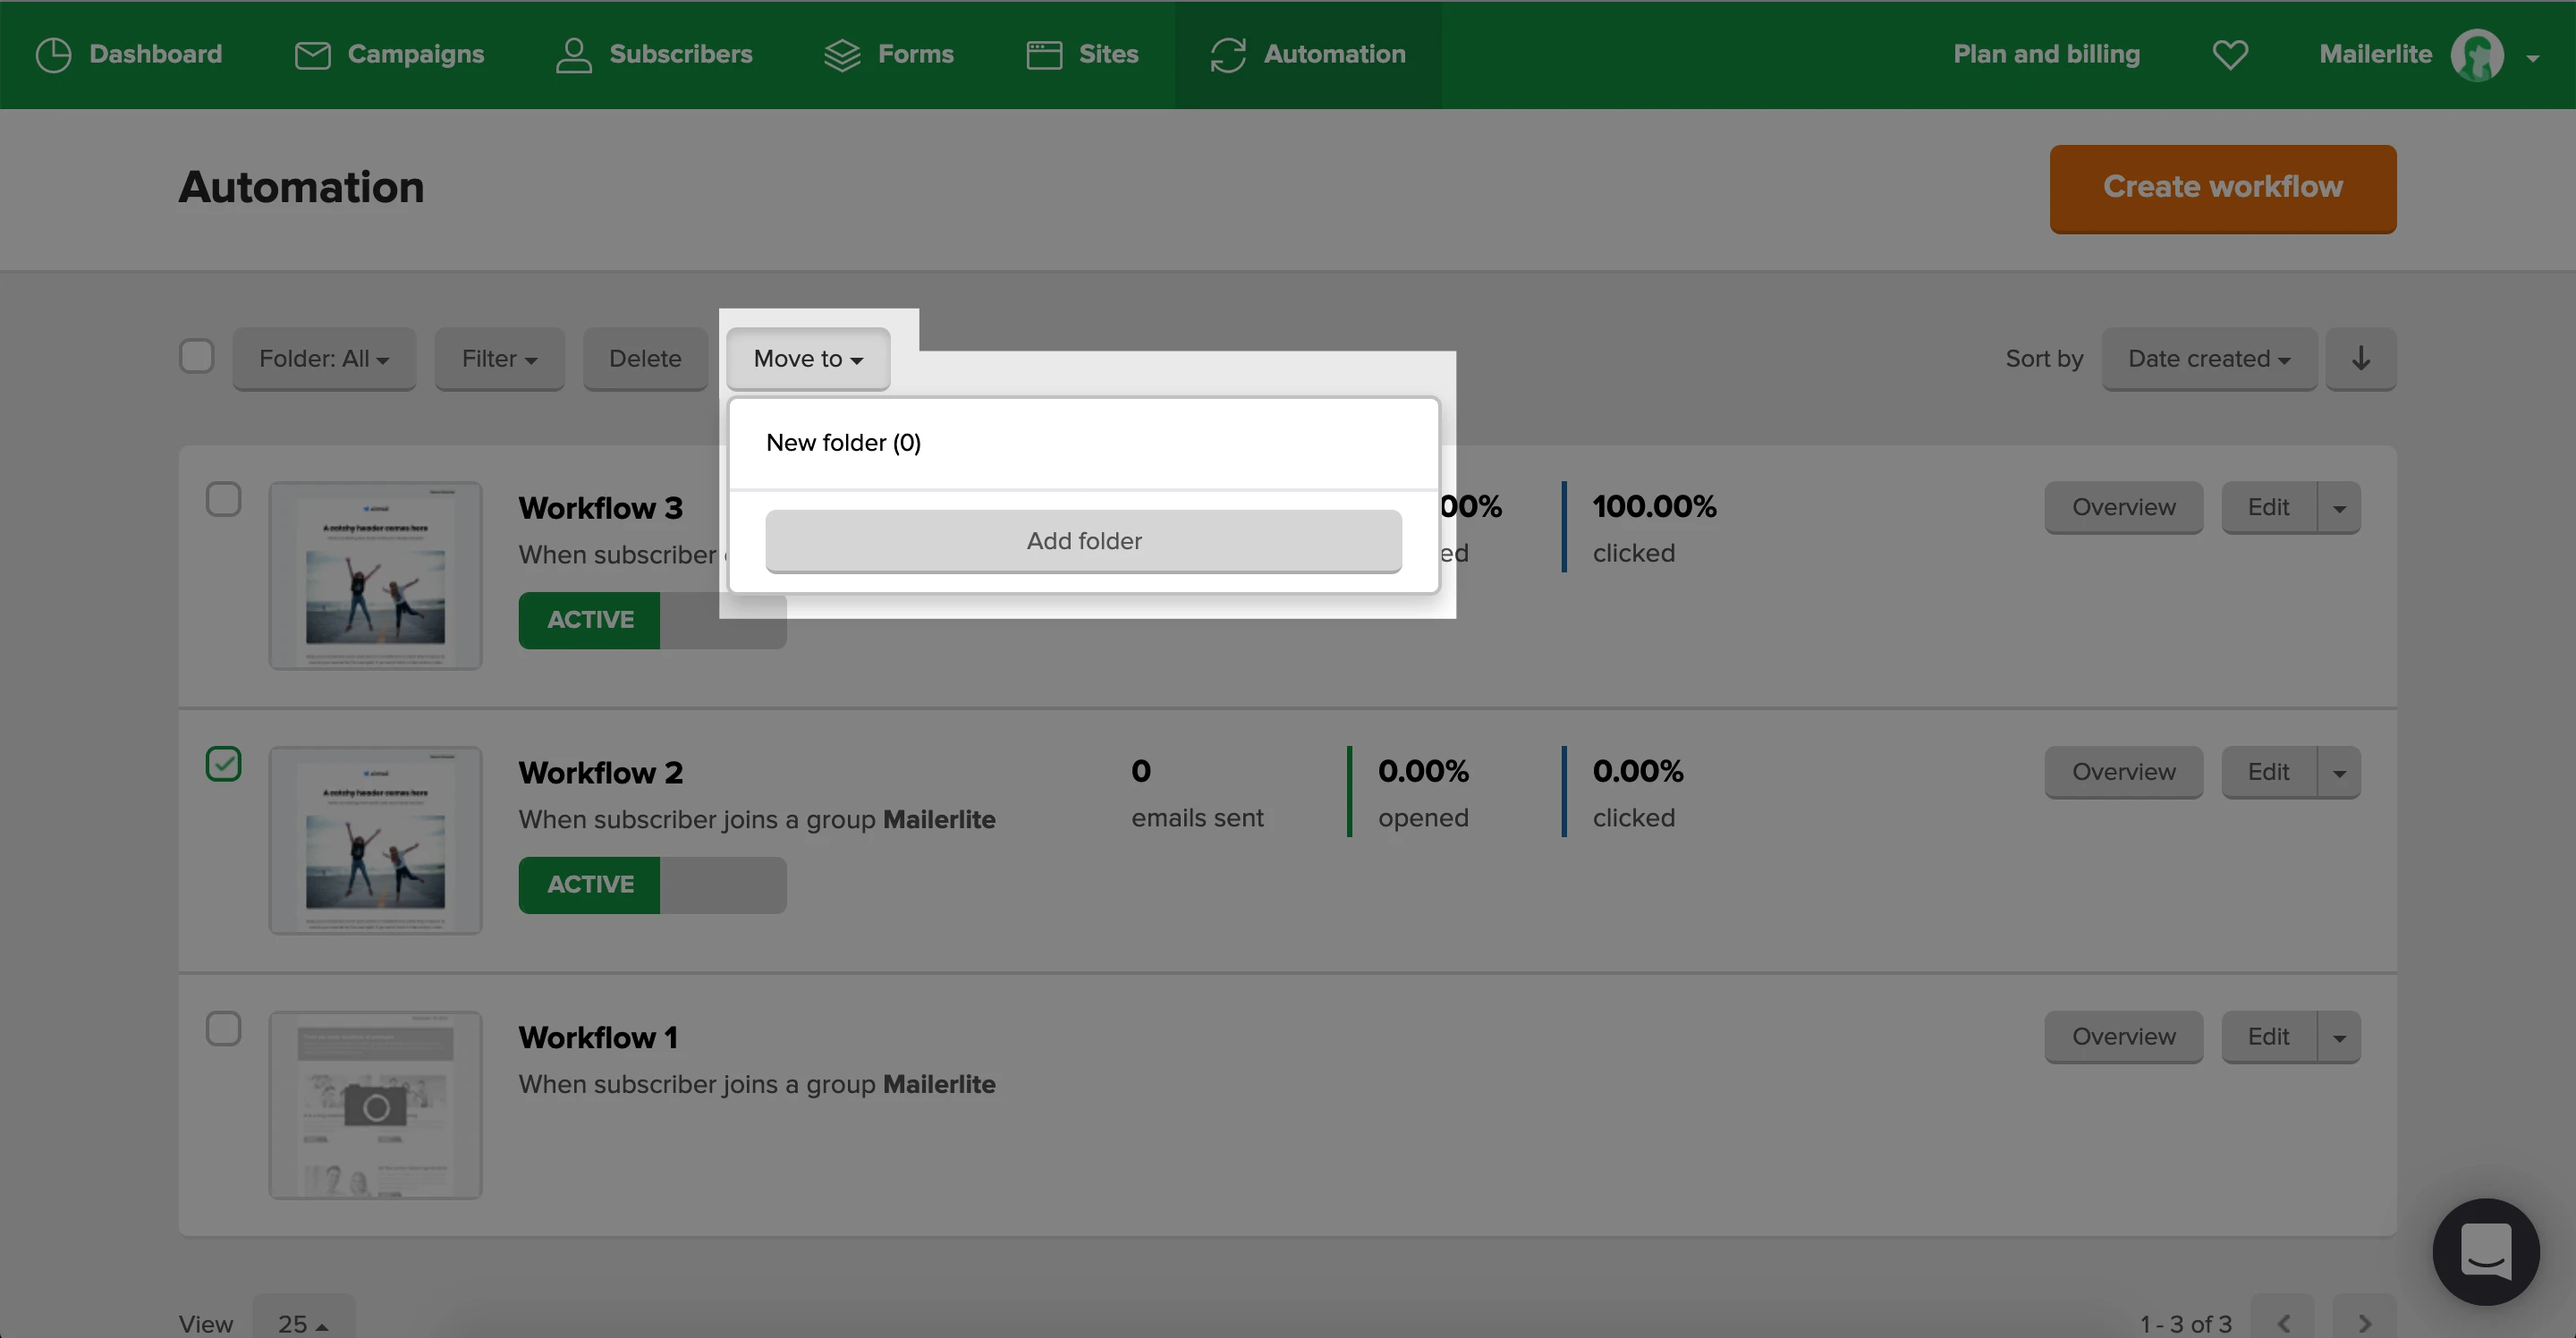The height and width of the screenshot is (1338, 2576).
Task: Go to previous page arrow
Action: pos(2282,1322)
